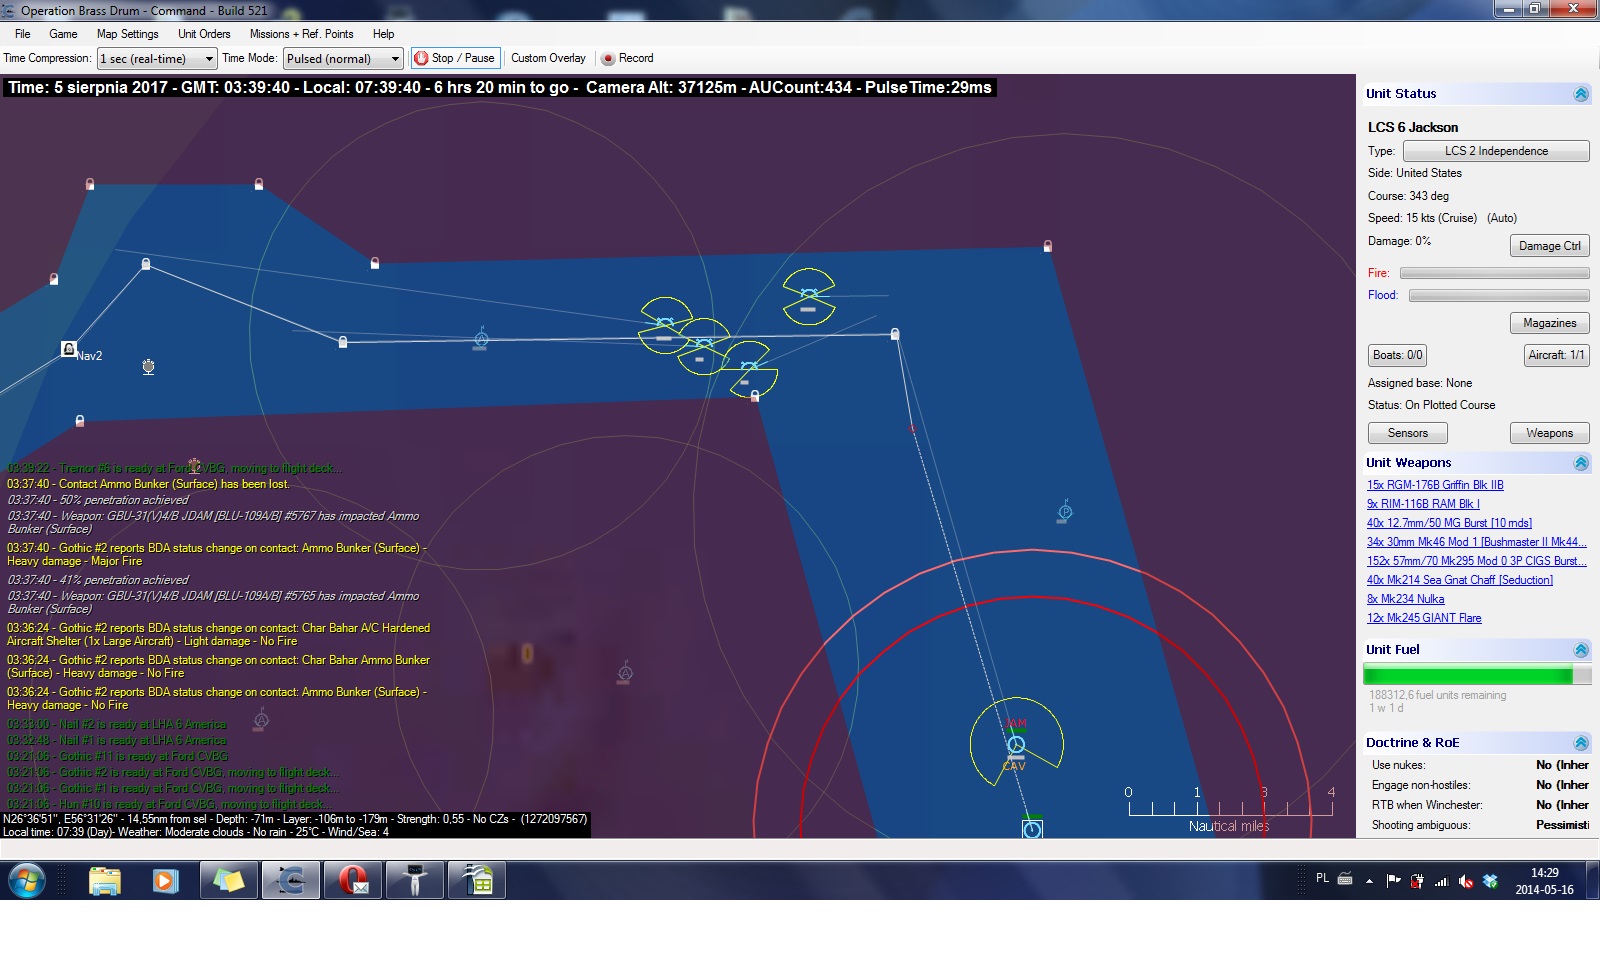Image resolution: width=1600 pixels, height=972 pixels.
Task: Open Opera Mail from the taskbar
Action: coord(353,881)
